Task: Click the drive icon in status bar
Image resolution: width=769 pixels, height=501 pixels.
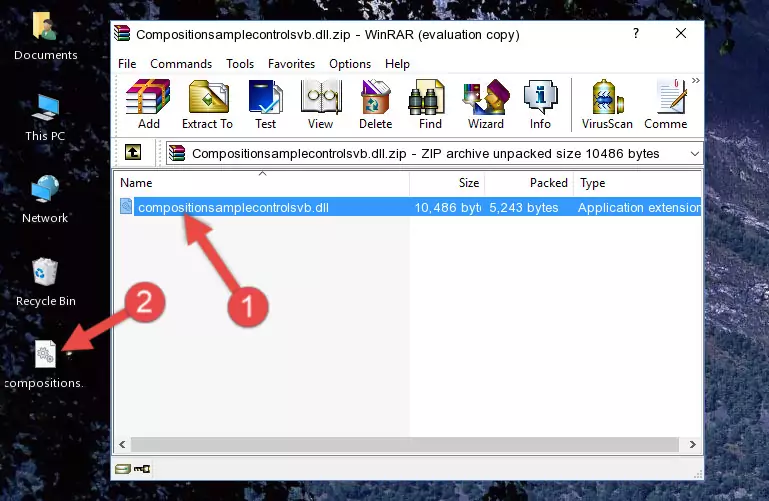Action: click(x=123, y=469)
